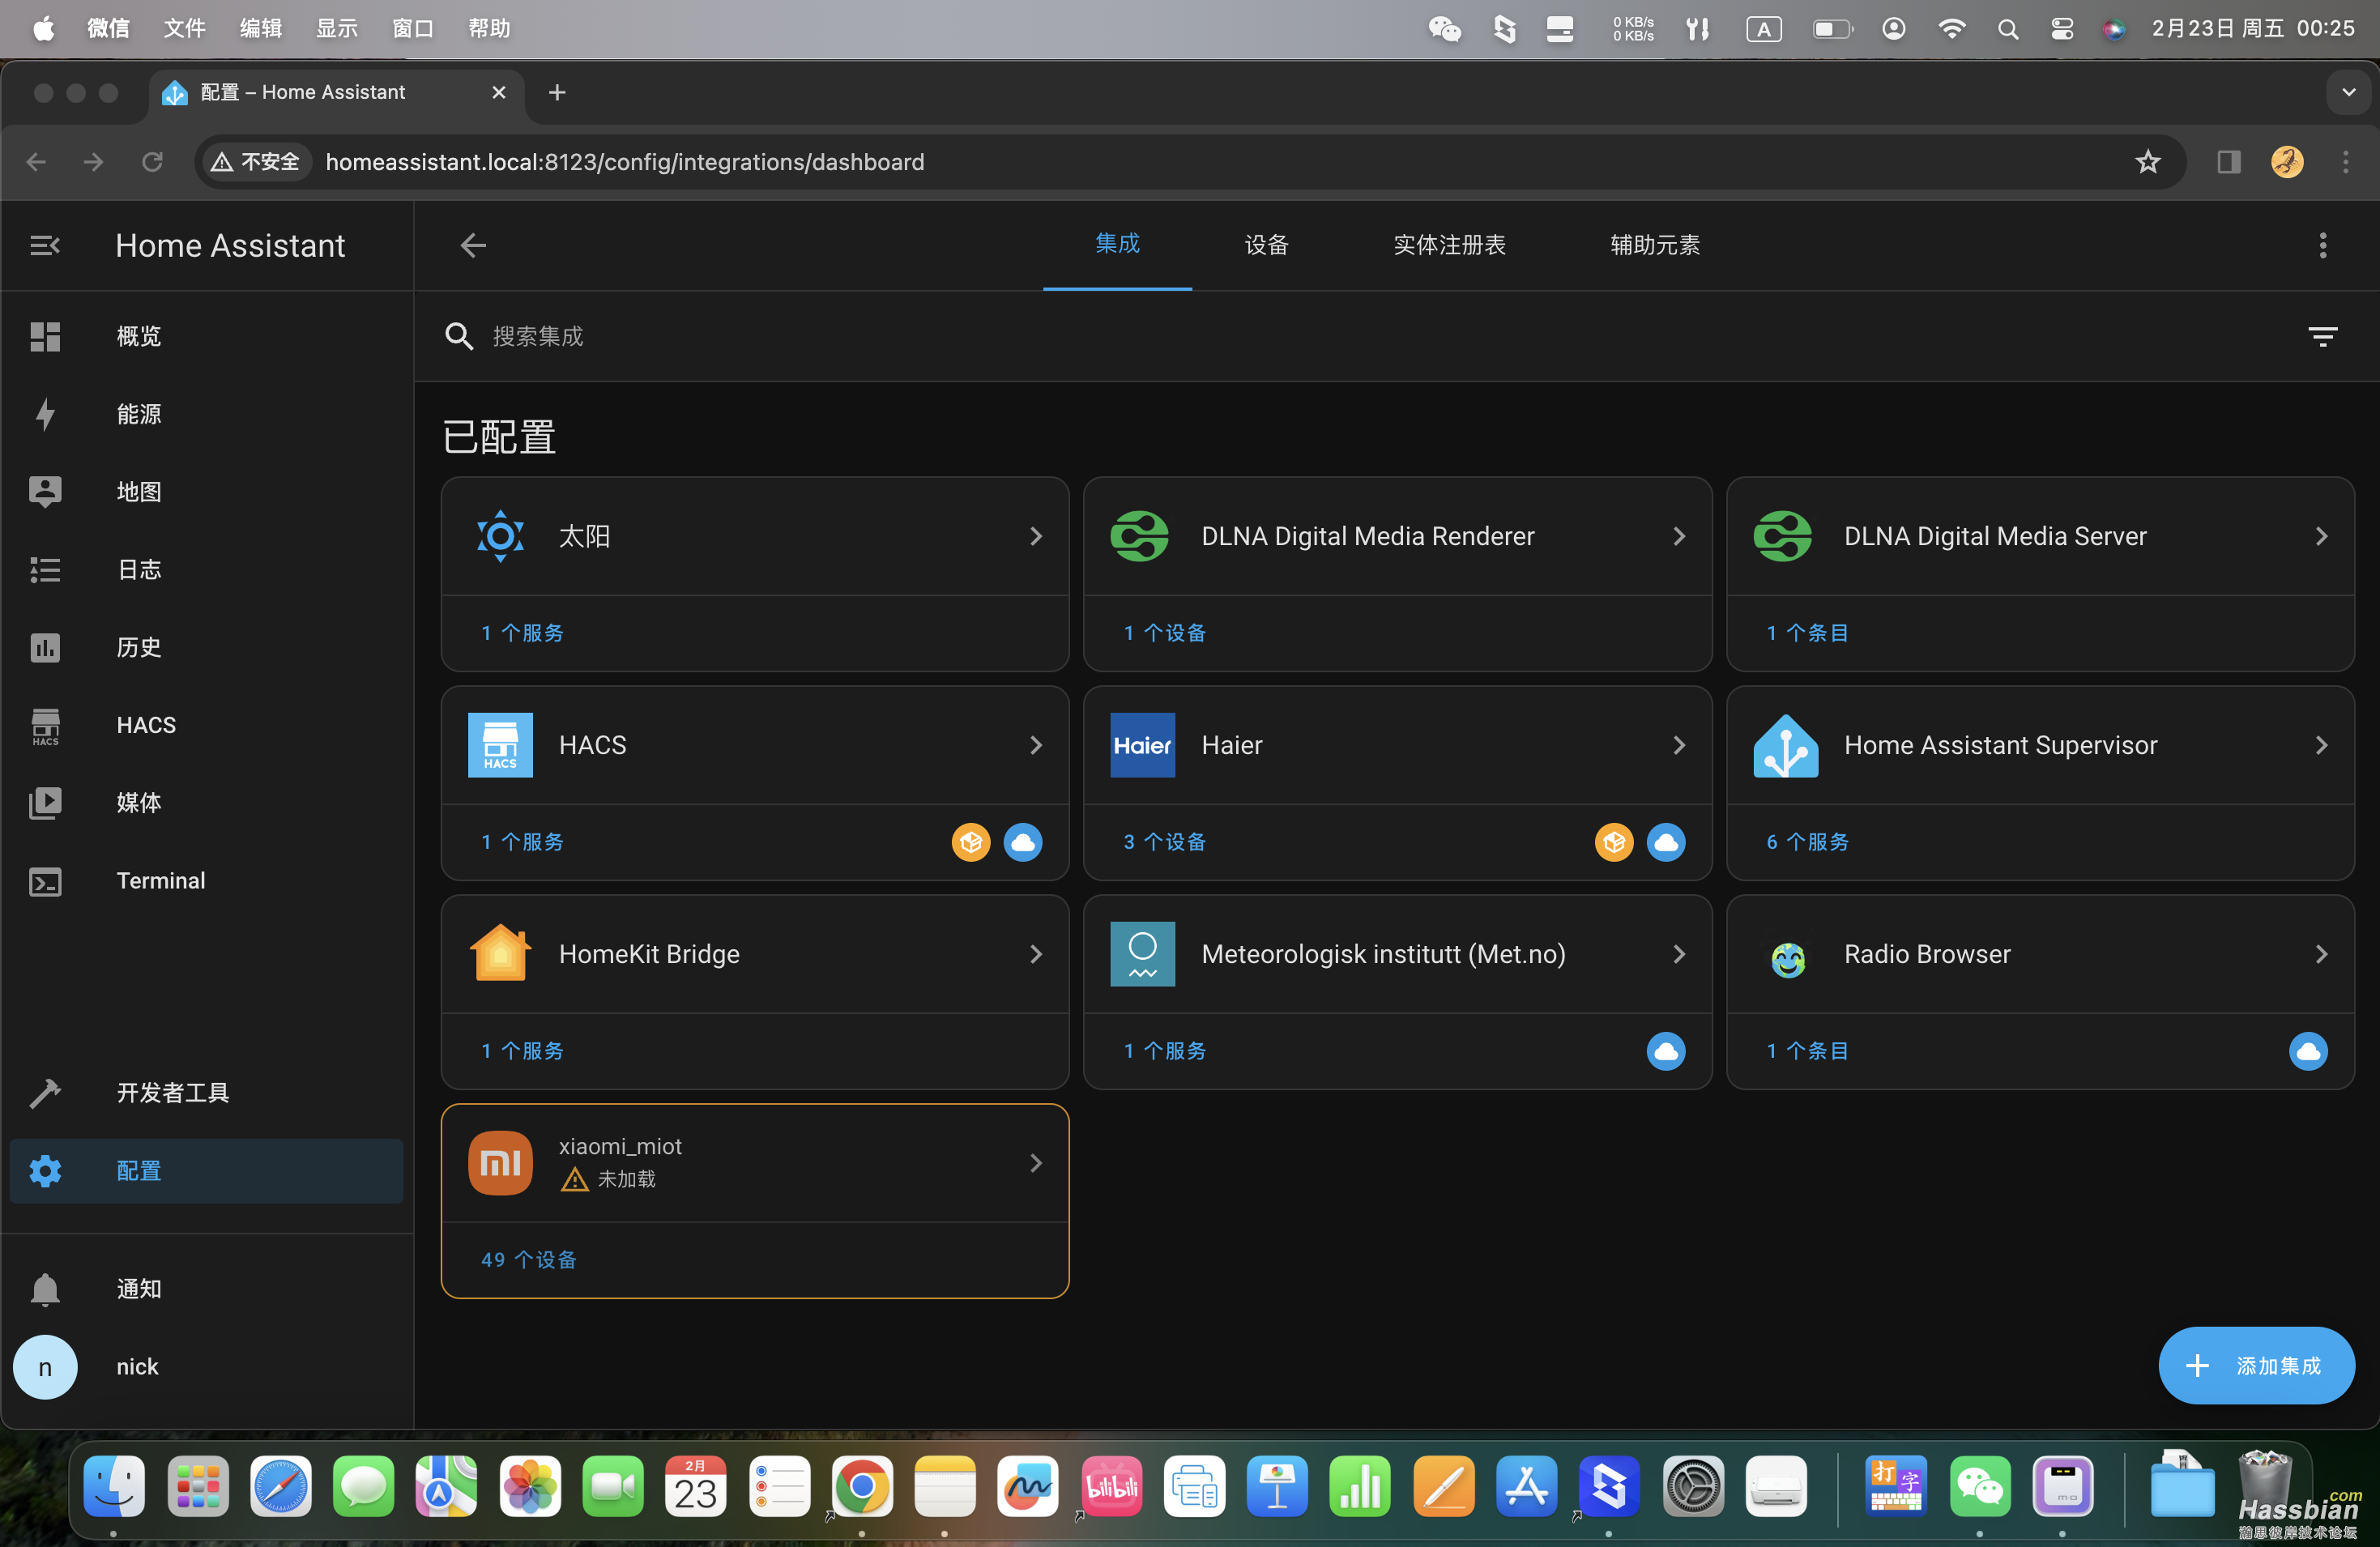Open 6 个服务 link on Supervisor card
Viewport: 2380px width, 1547px height.
(x=1807, y=842)
